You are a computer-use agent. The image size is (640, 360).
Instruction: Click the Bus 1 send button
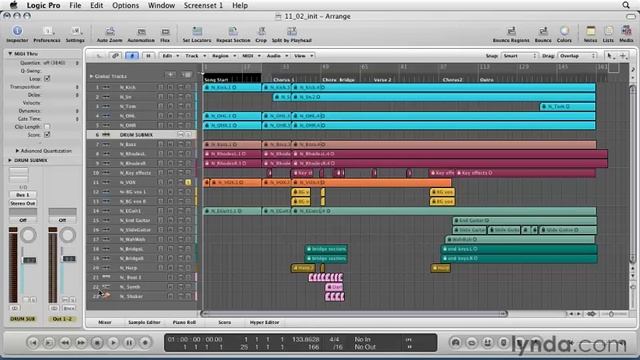(x=23, y=195)
